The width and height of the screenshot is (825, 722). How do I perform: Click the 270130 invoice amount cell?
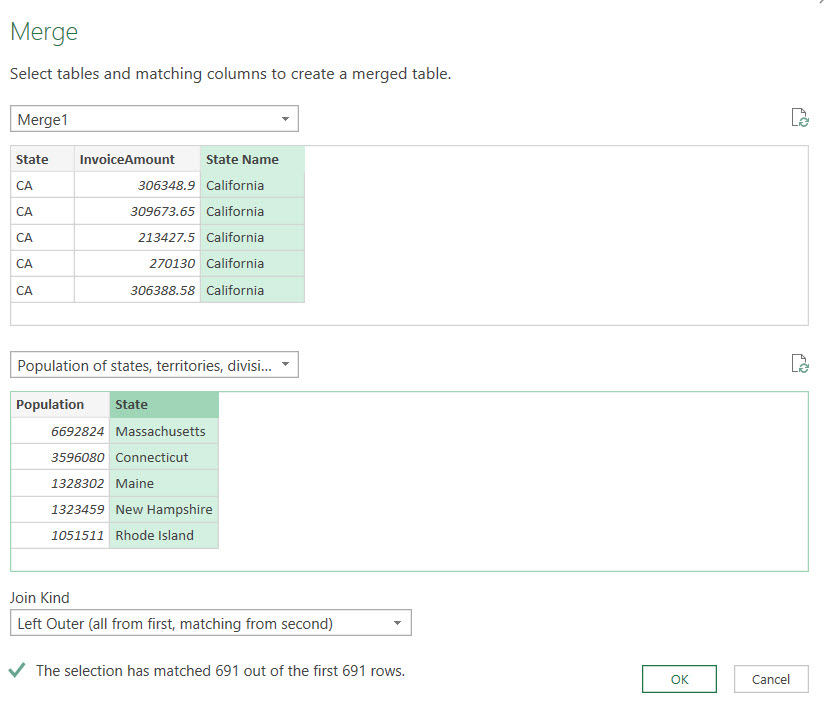coord(136,263)
